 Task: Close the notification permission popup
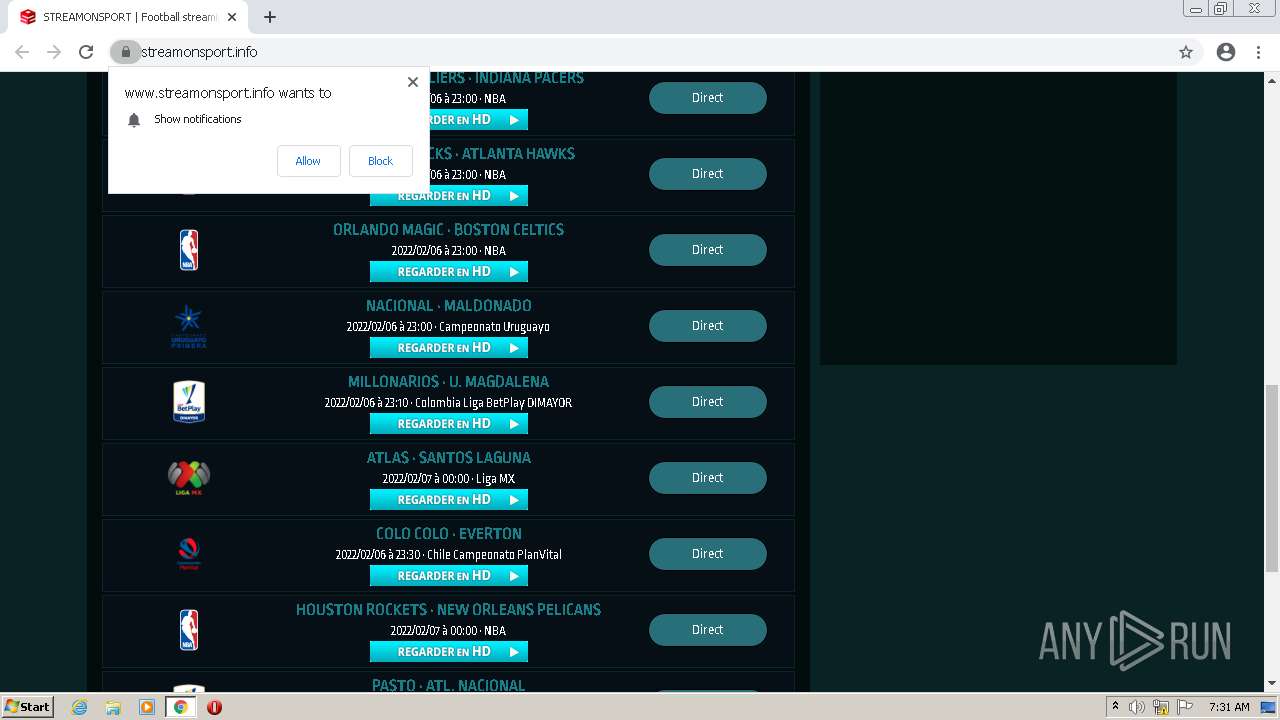pos(412,82)
